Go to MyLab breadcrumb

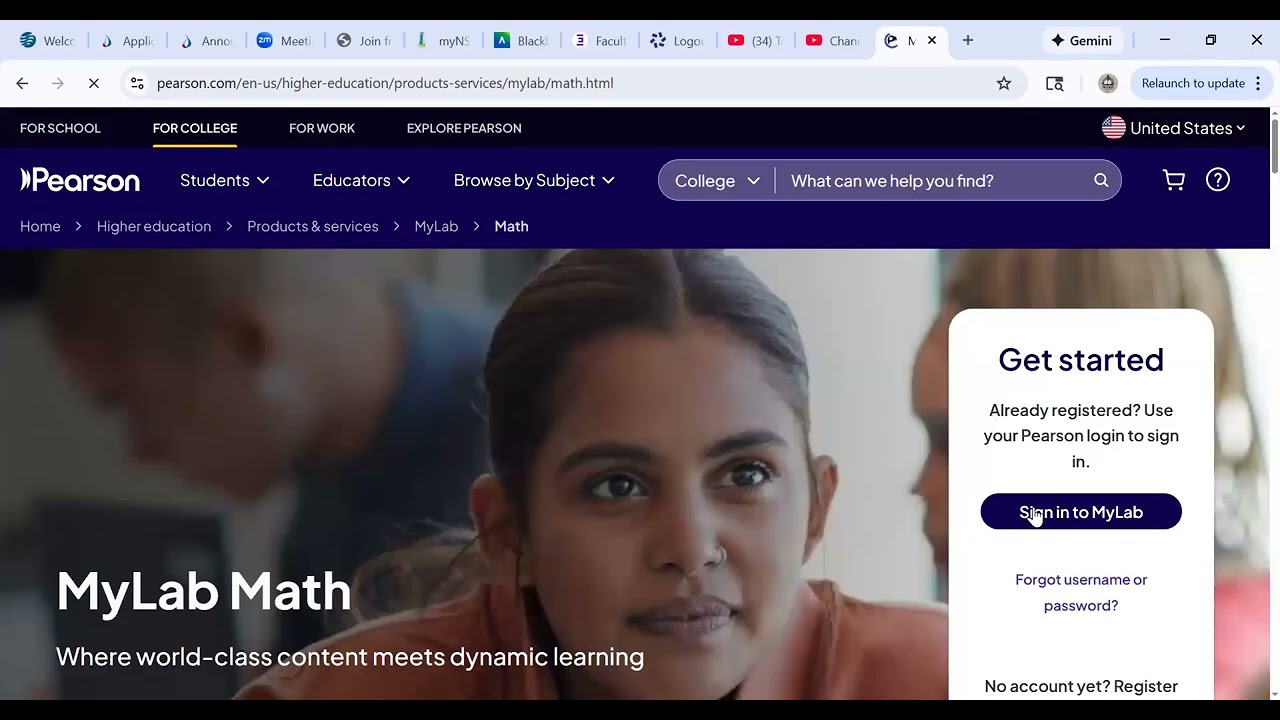click(436, 226)
